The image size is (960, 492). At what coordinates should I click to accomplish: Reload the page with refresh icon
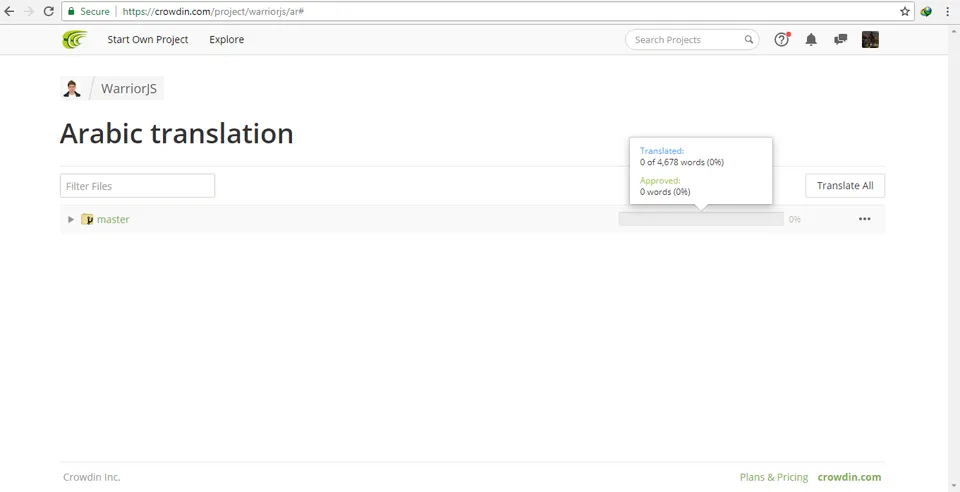[x=48, y=11]
